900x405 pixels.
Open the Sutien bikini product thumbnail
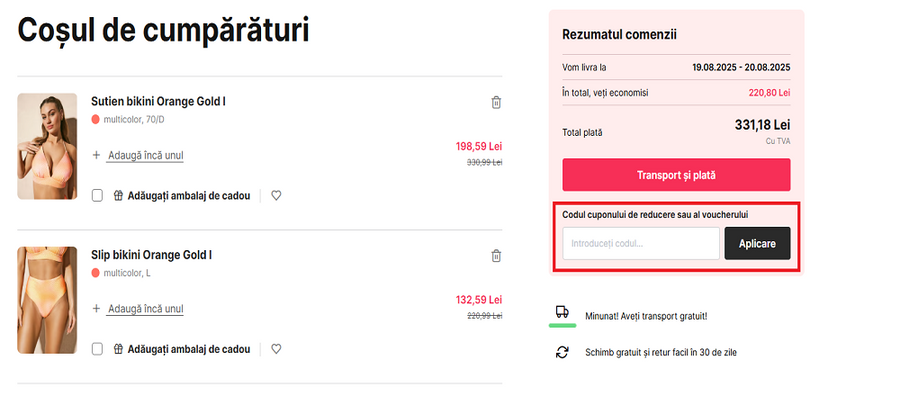tap(47, 146)
